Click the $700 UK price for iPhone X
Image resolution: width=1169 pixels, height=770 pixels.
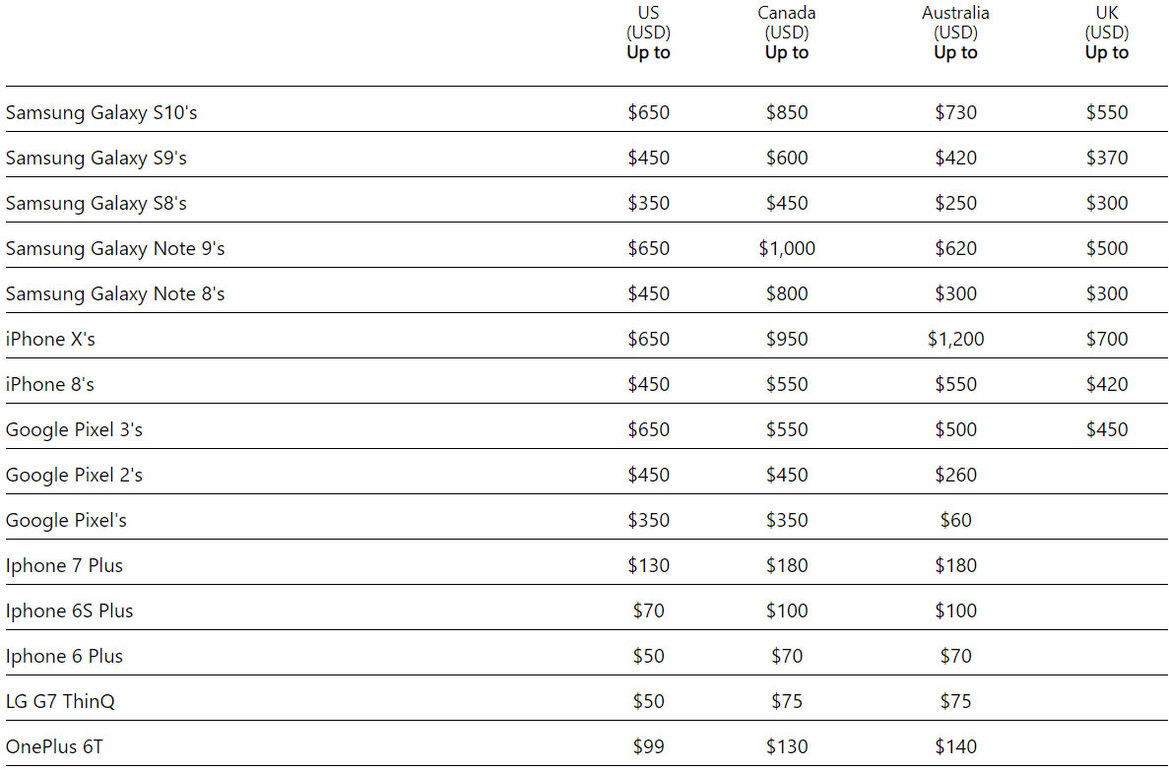[x=1106, y=339]
